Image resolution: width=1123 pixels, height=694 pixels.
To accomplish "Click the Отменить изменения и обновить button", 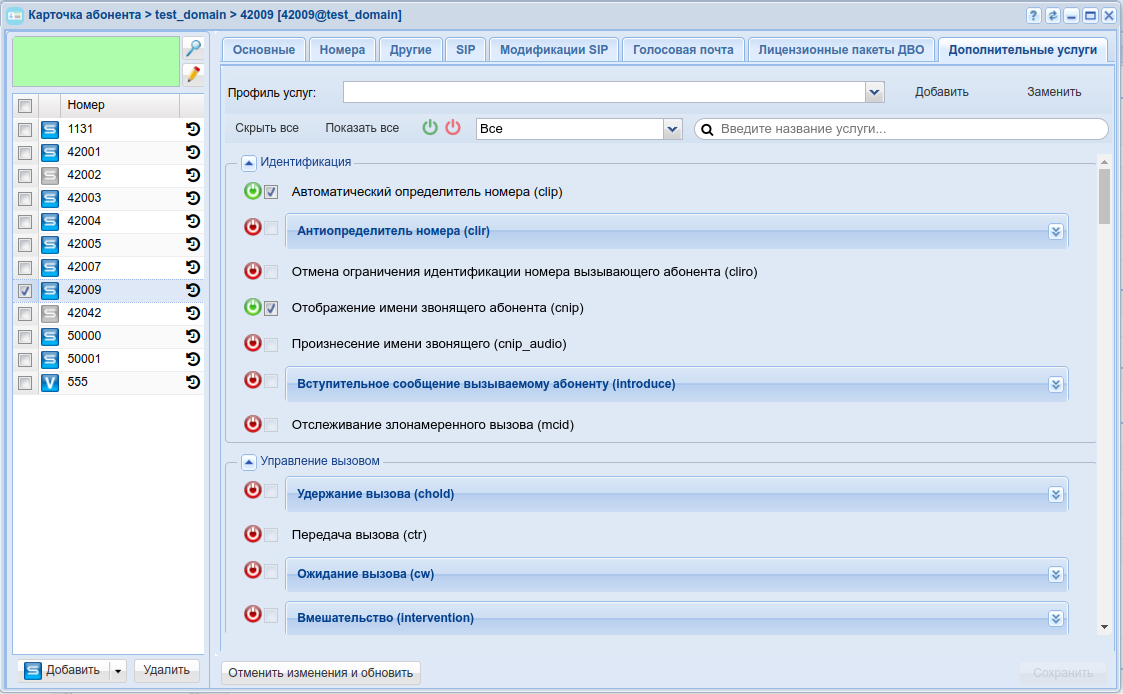I will point(321,673).
